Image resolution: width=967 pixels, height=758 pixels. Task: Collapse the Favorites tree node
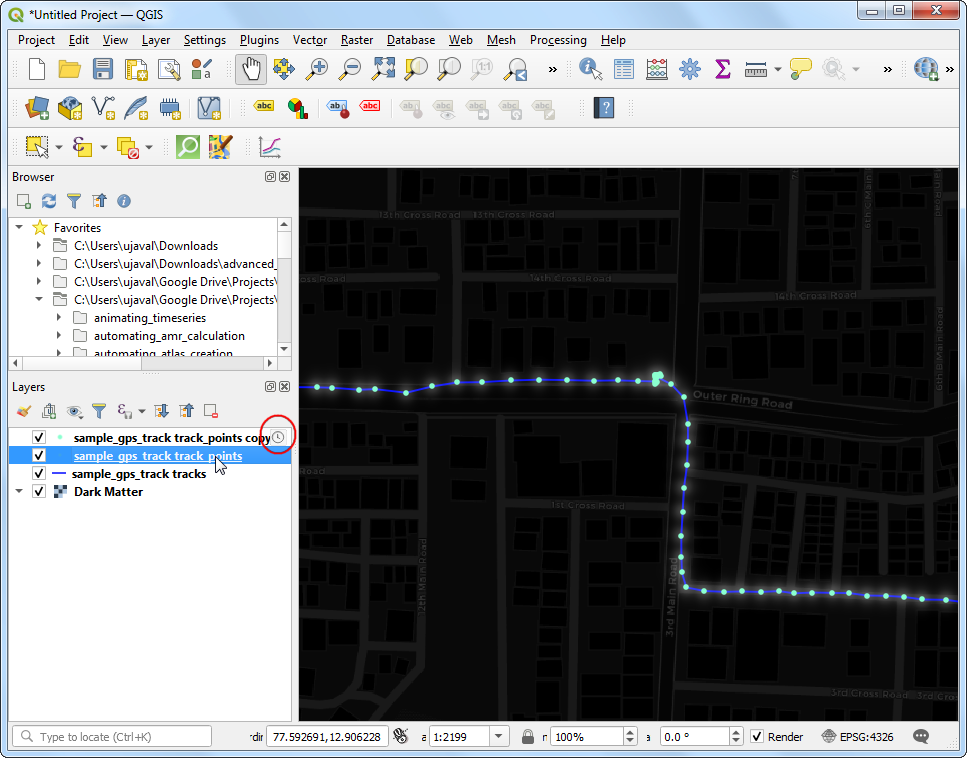(19, 228)
